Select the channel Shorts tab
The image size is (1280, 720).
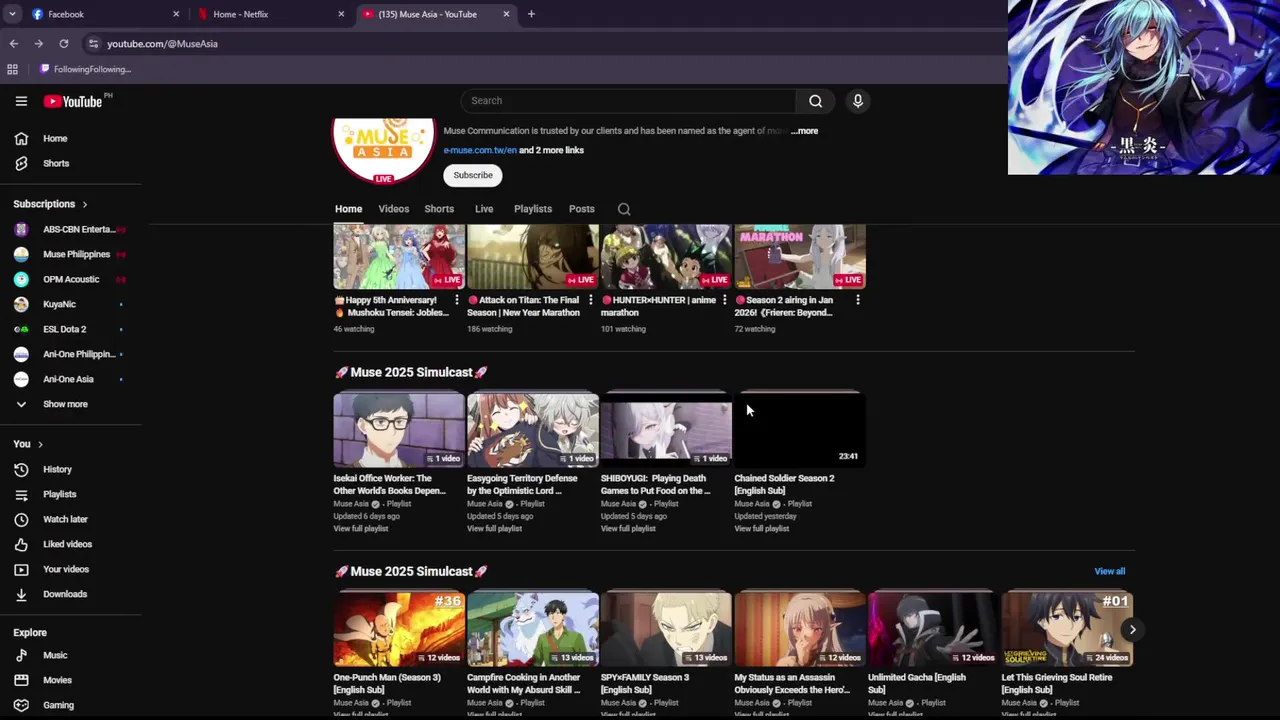(x=439, y=210)
